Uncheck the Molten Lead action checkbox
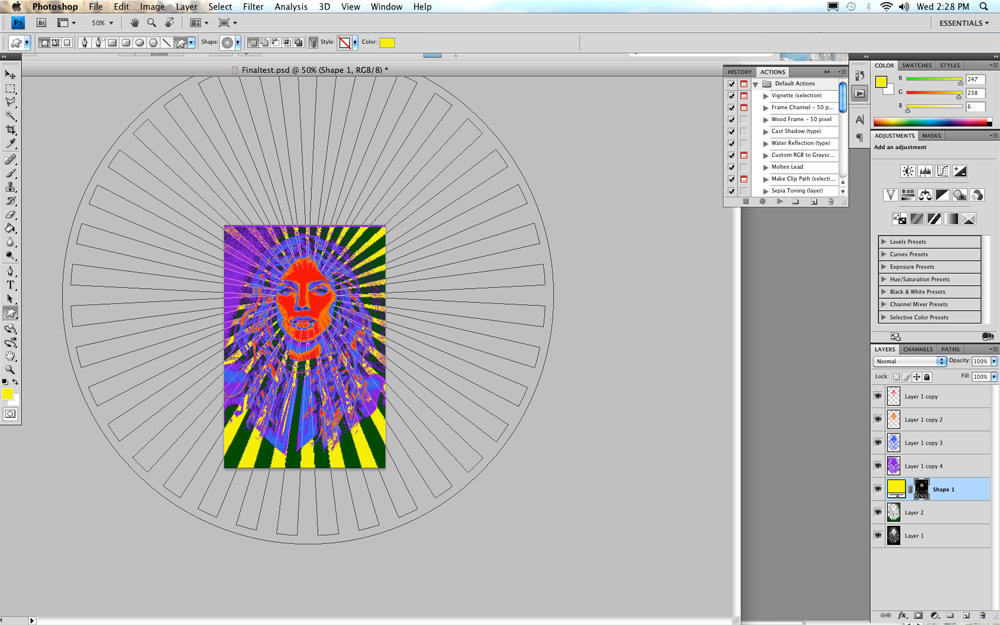 [732, 167]
